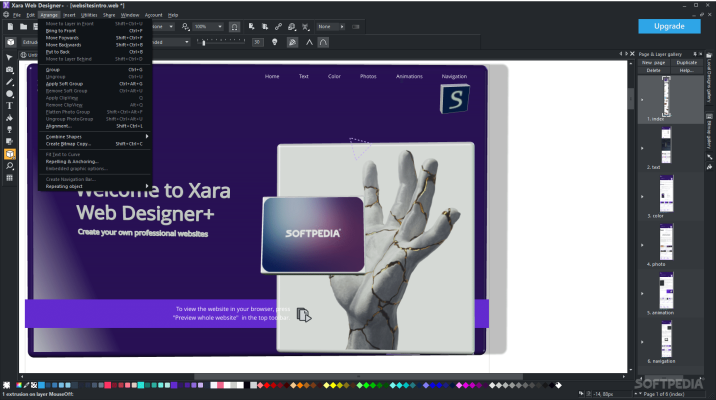The image size is (716, 400).
Task: Open the 100% zoom dropdown
Action: [220, 26]
